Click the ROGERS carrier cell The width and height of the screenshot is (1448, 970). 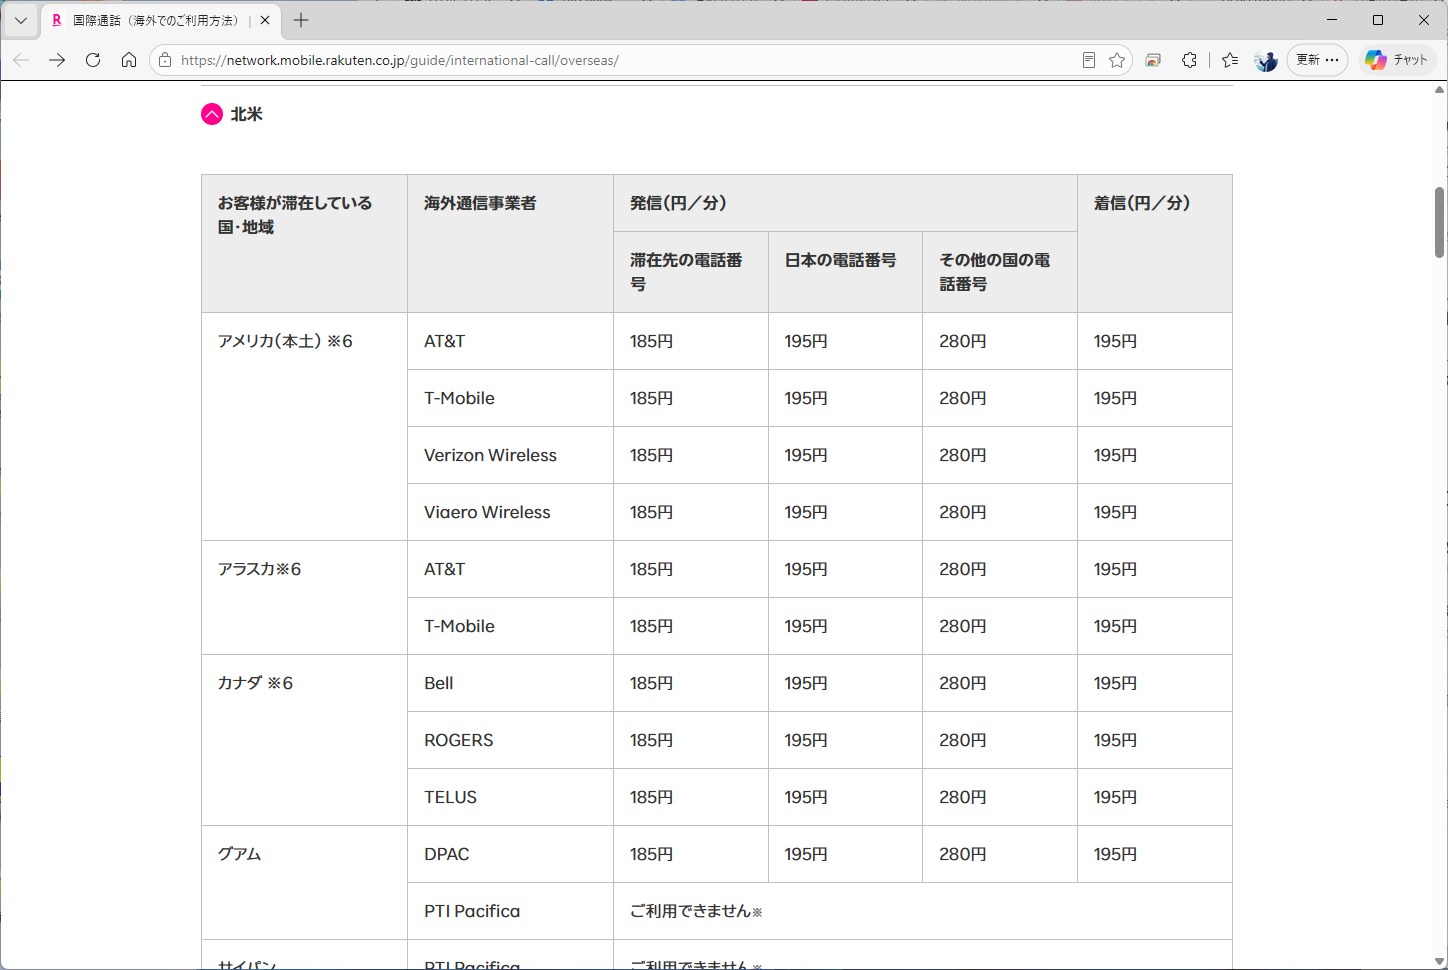(510, 740)
